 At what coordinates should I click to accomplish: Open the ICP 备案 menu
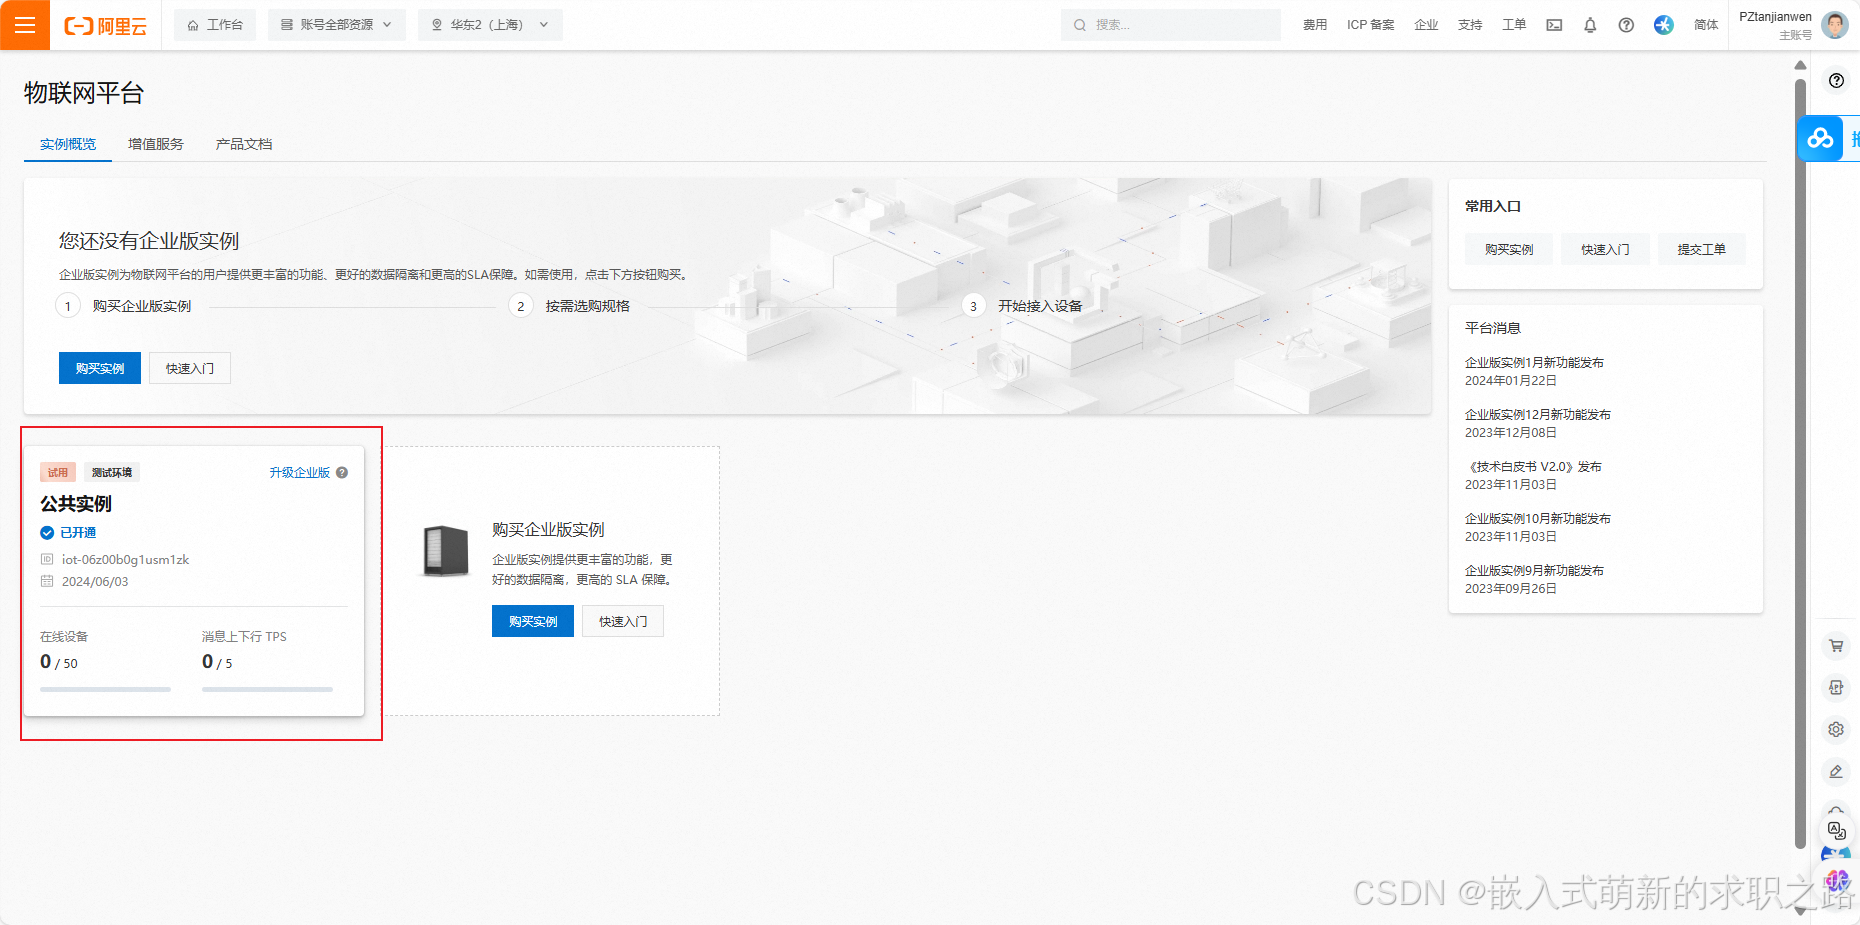coord(1370,25)
